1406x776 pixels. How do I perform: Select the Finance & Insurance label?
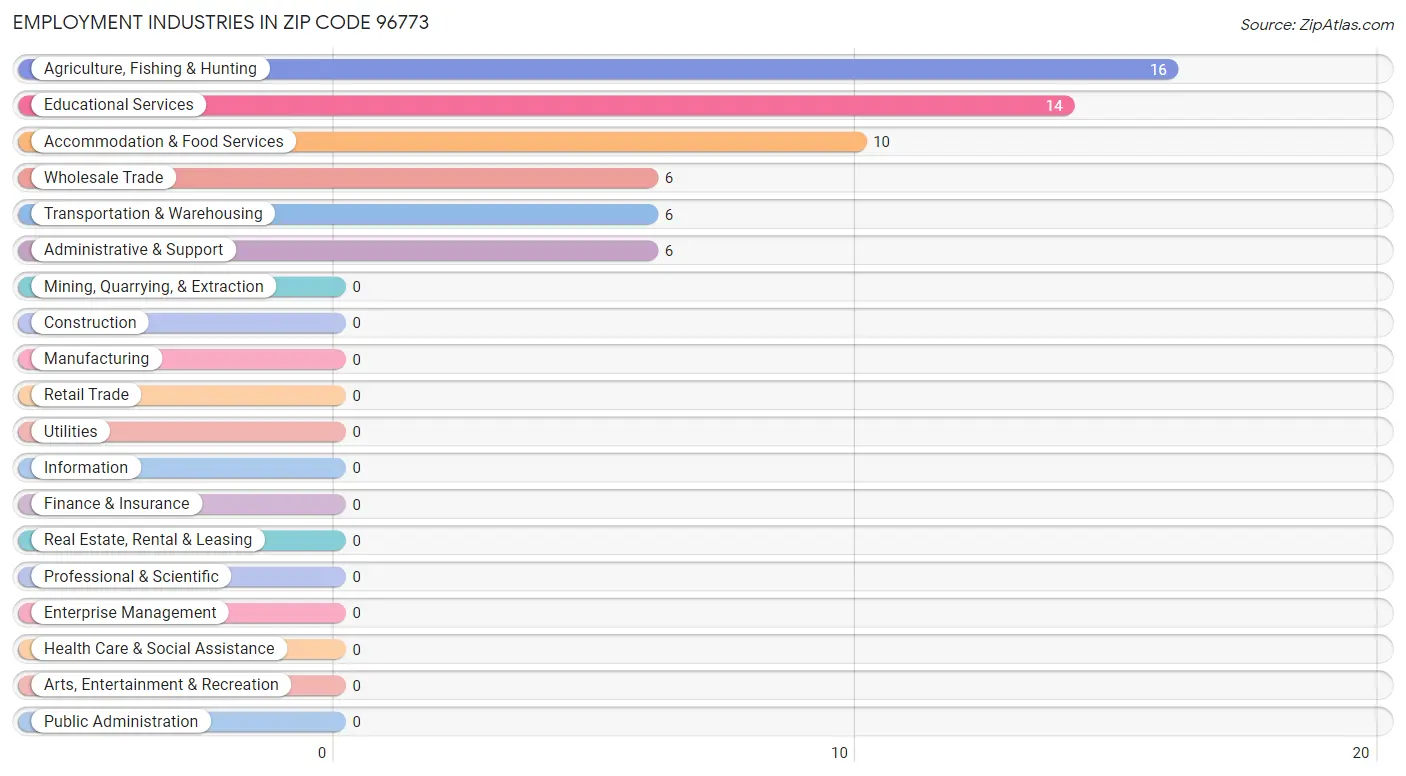[x=117, y=504]
